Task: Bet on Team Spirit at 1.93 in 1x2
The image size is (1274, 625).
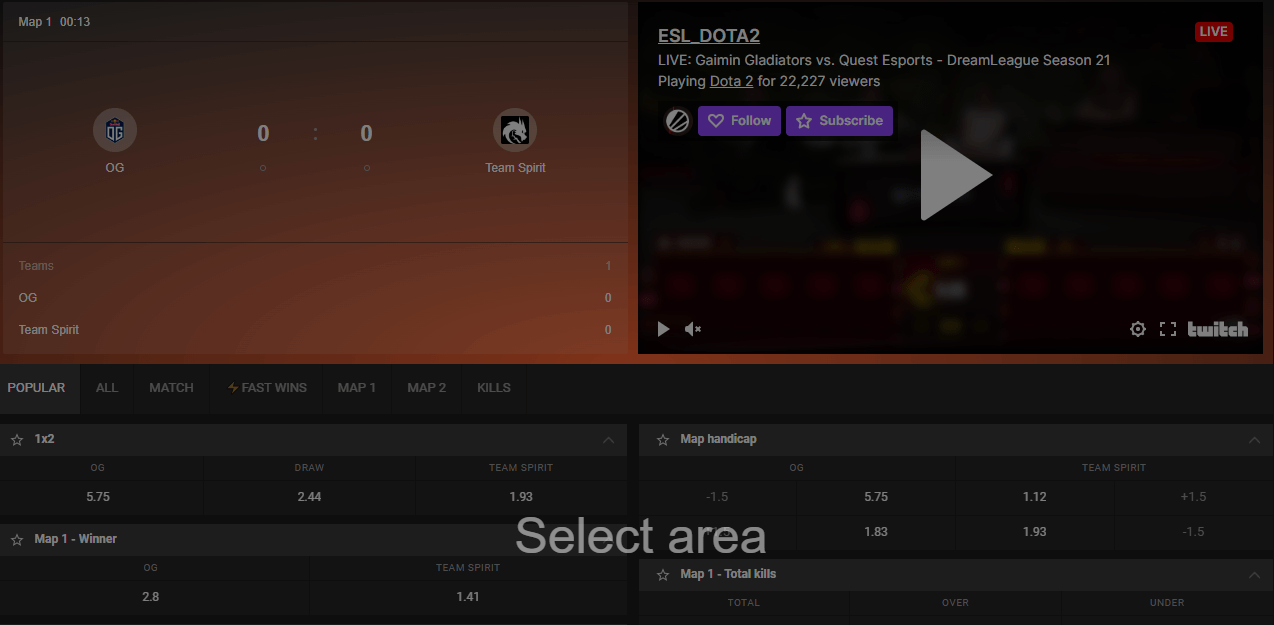Action: coord(521,497)
